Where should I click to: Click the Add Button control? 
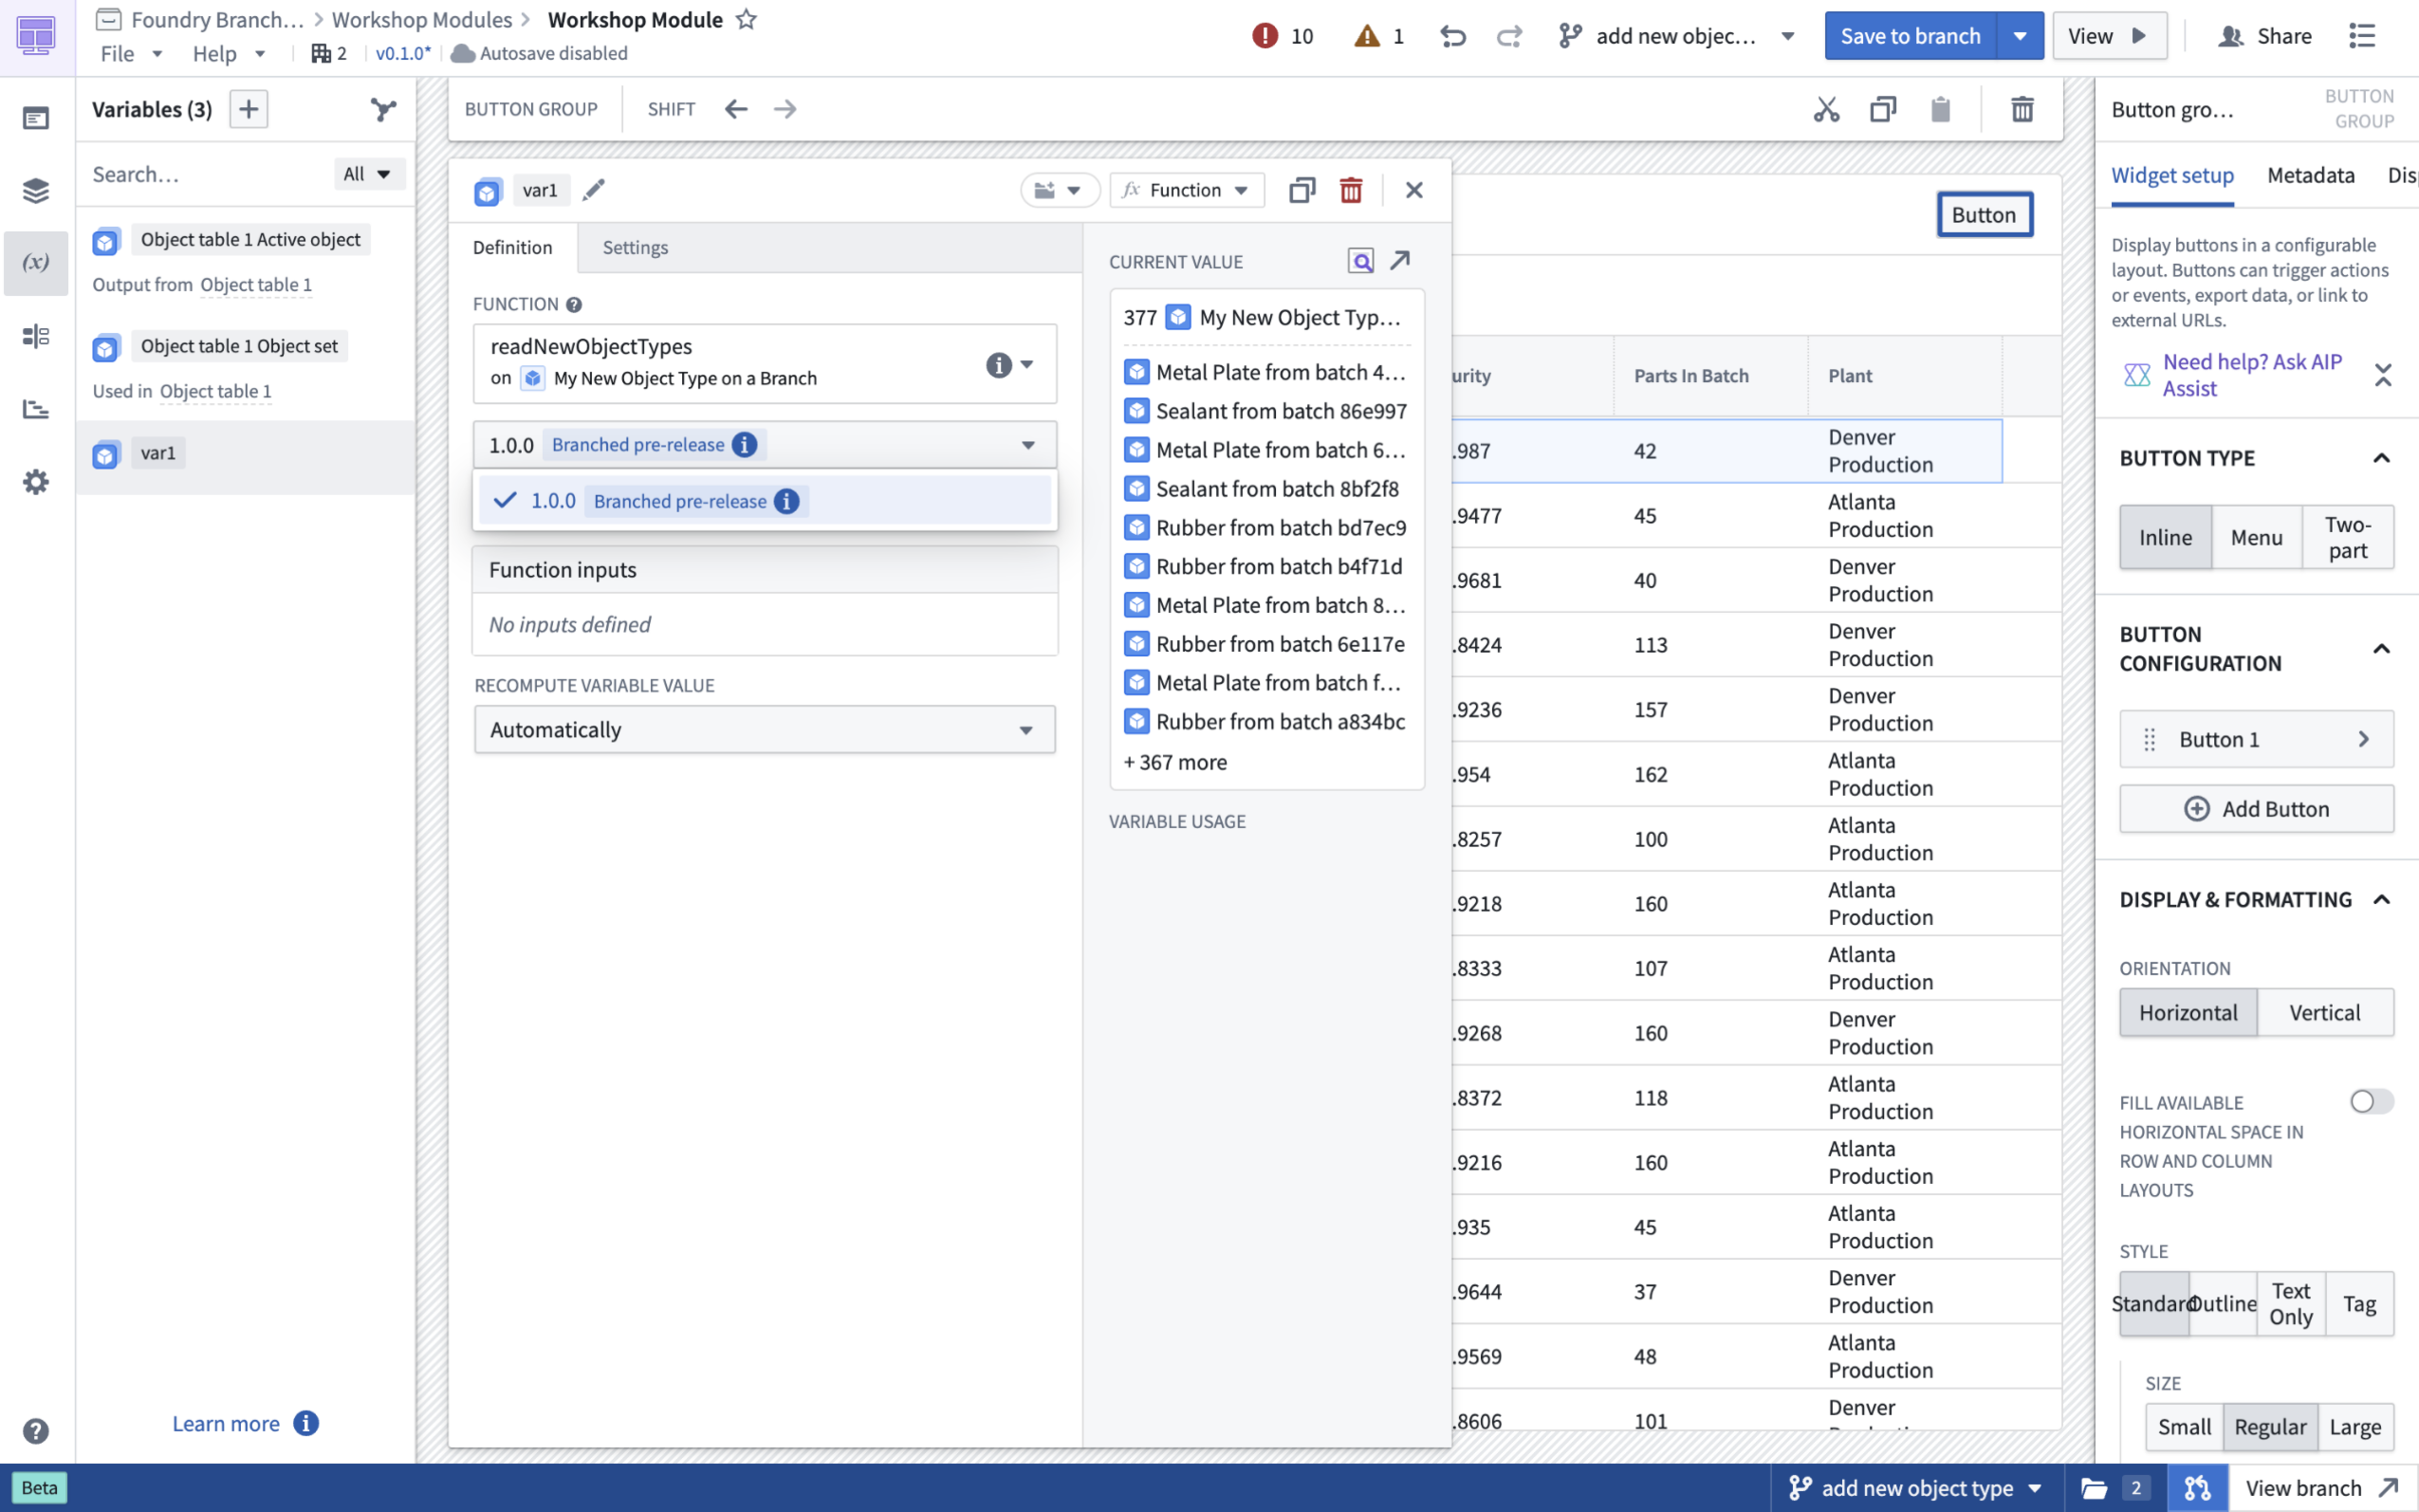2256,808
